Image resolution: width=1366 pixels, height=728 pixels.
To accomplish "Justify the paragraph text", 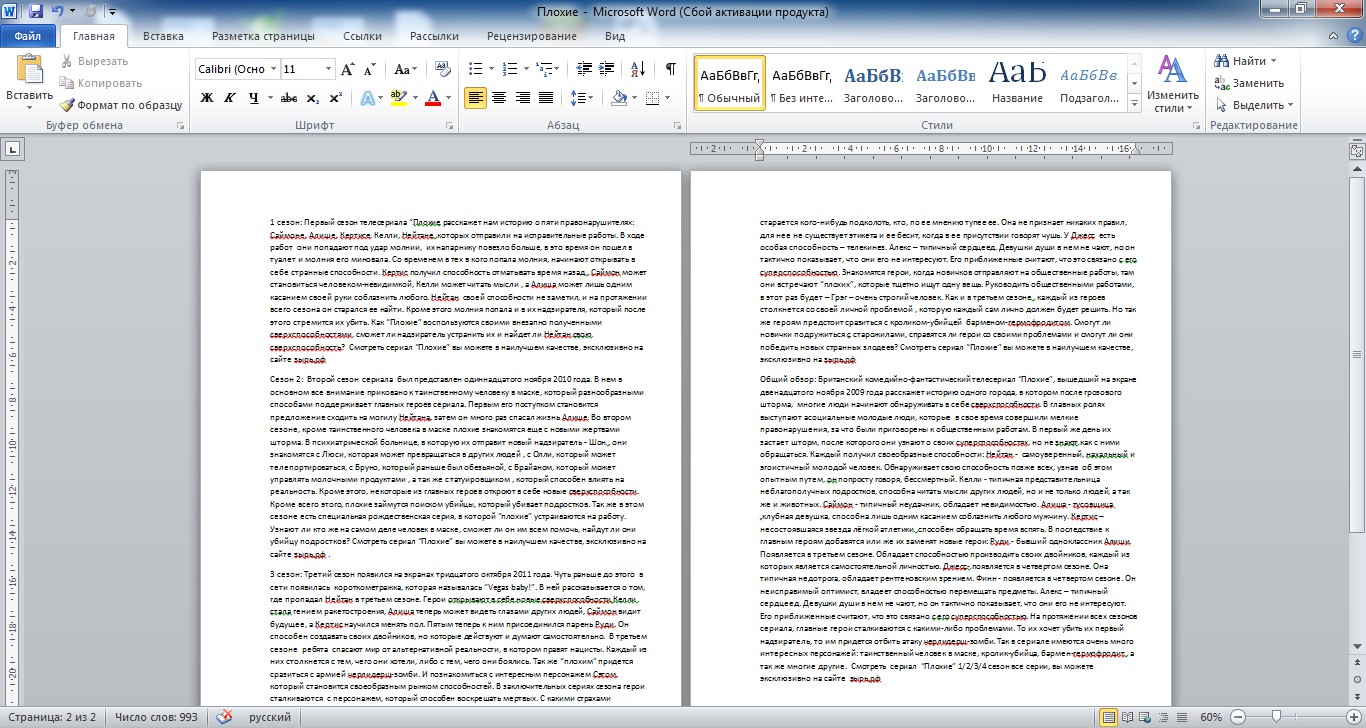I will point(544,97).
